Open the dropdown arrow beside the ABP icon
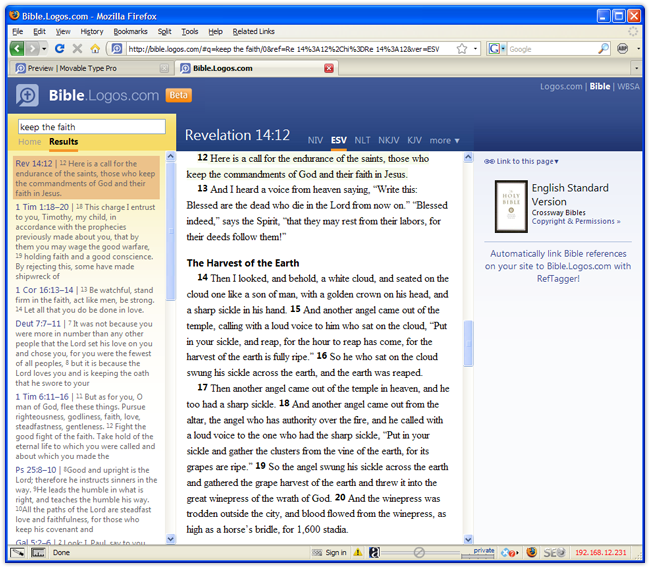This screenshot has width=650, height=568. coord(638,49)
